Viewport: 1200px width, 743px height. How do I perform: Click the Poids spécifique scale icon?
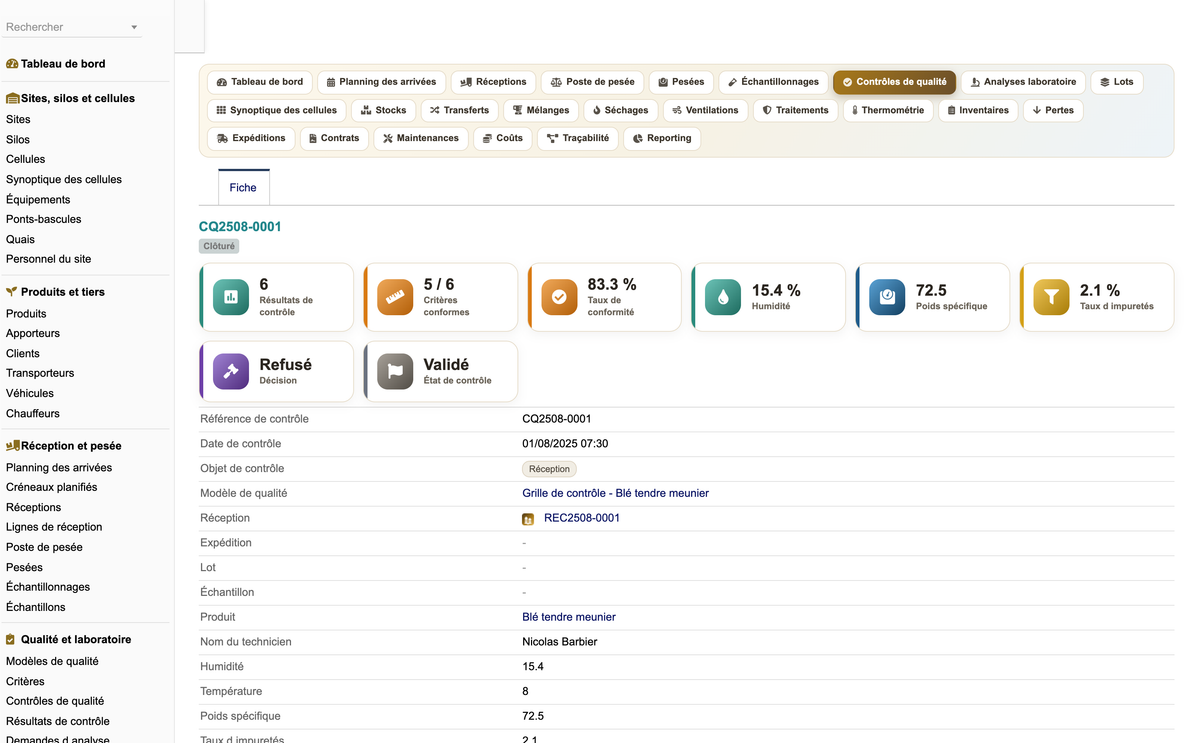pyautogui.click(x=887, y=297)
